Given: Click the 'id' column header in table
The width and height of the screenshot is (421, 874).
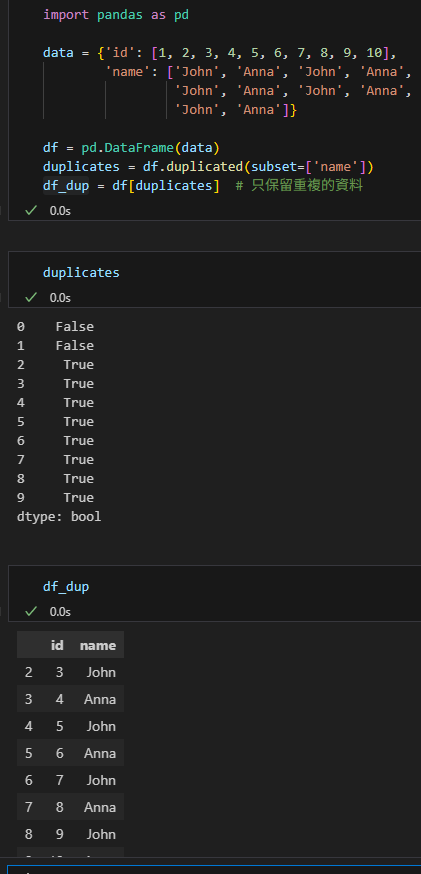Looking at the screenshot, I should pos(57,645).
